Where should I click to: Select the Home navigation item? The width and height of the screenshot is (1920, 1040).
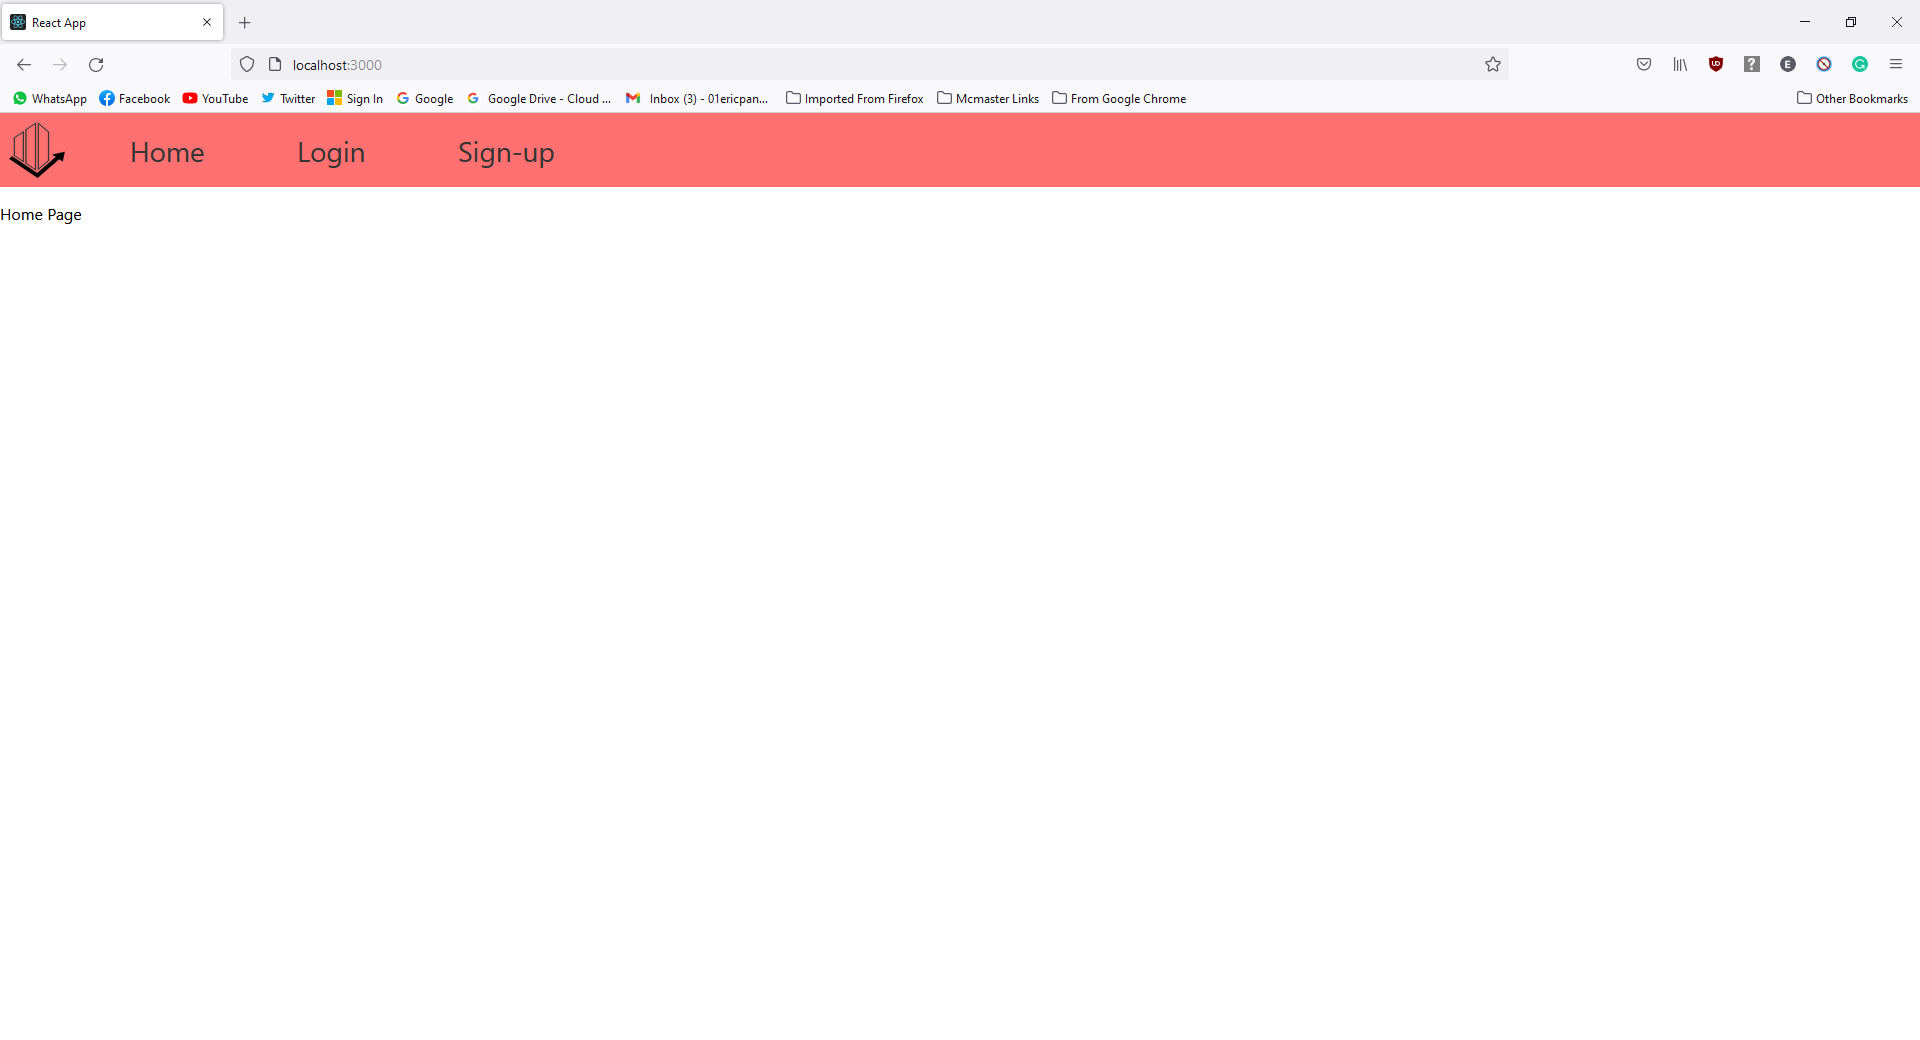166,152
